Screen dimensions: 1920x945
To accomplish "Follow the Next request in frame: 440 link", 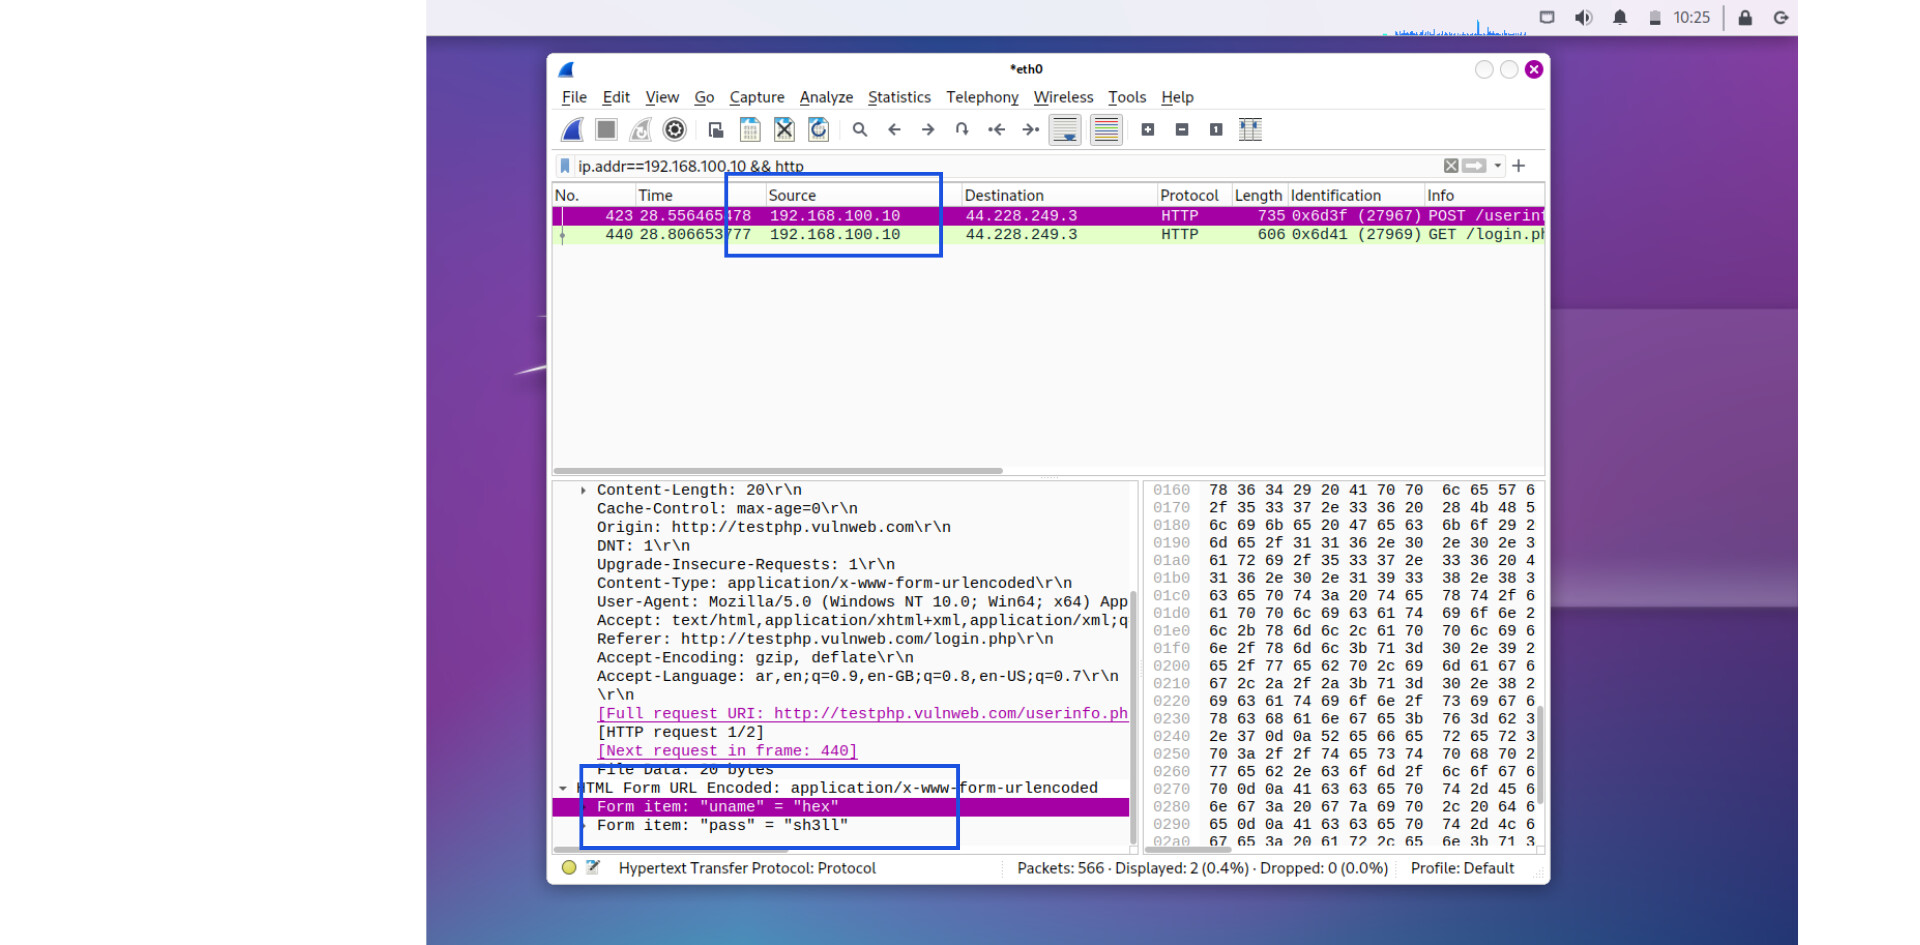I will tap(727, 751).
